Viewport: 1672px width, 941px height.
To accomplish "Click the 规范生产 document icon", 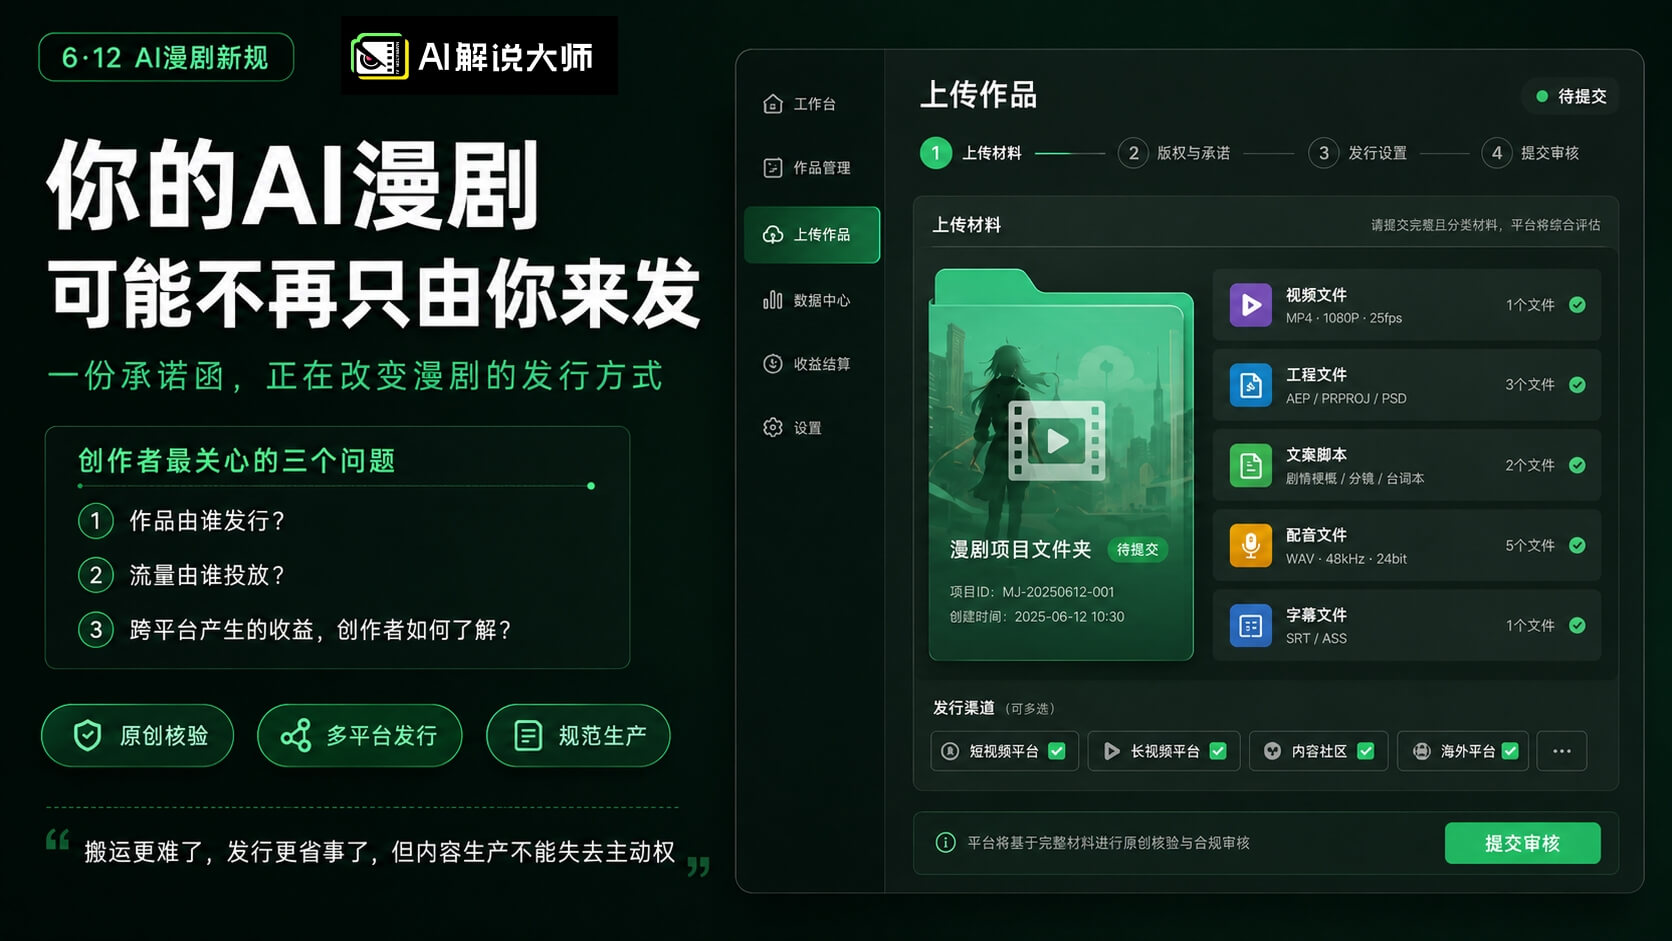I will point(528,736).
